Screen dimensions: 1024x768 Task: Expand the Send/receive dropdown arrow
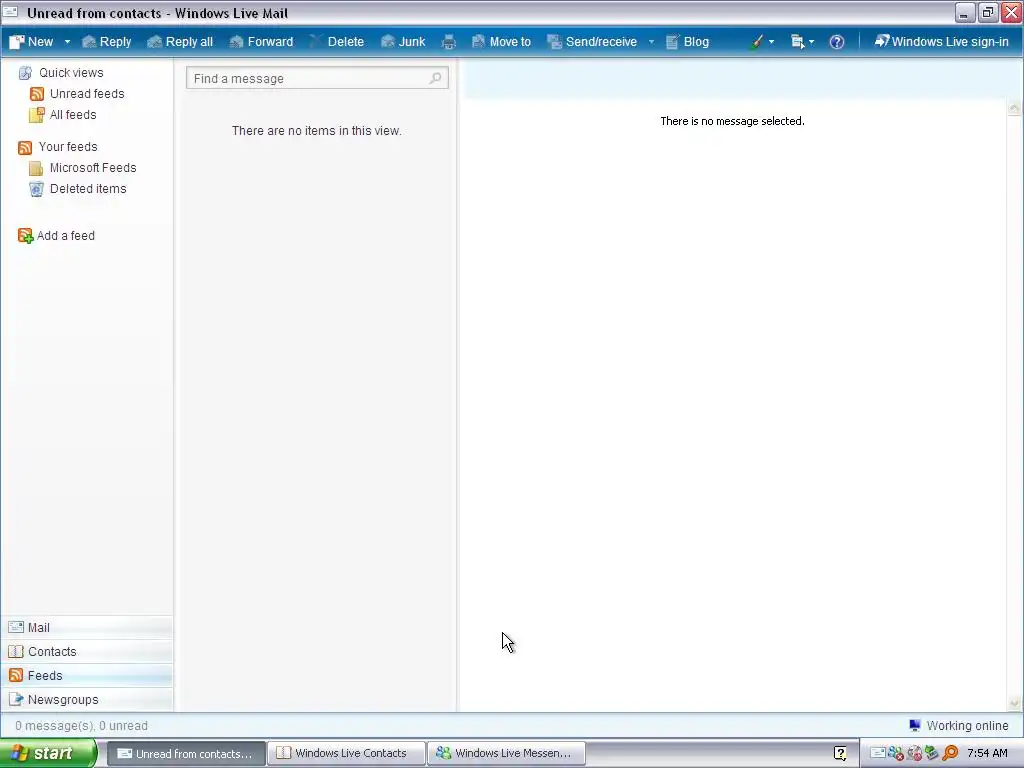[x=651, y=42]
